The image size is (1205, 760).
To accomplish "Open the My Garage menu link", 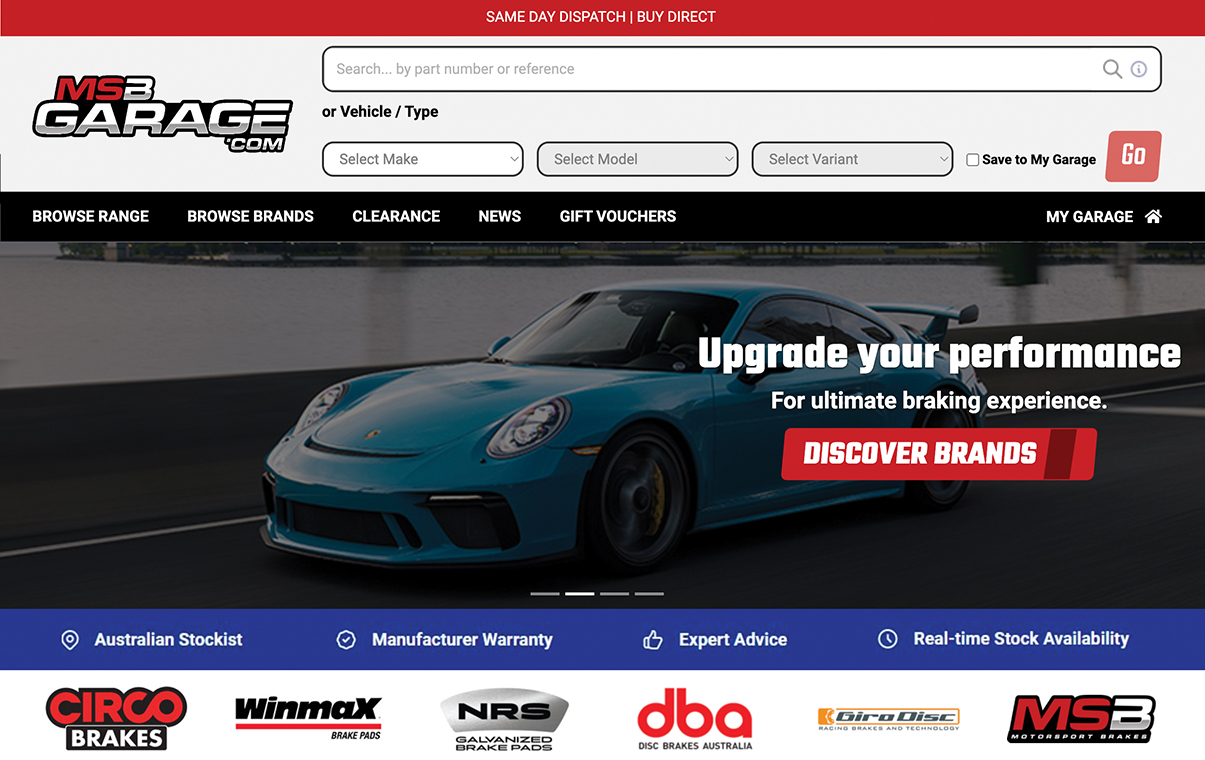I will click(1090, 216).
